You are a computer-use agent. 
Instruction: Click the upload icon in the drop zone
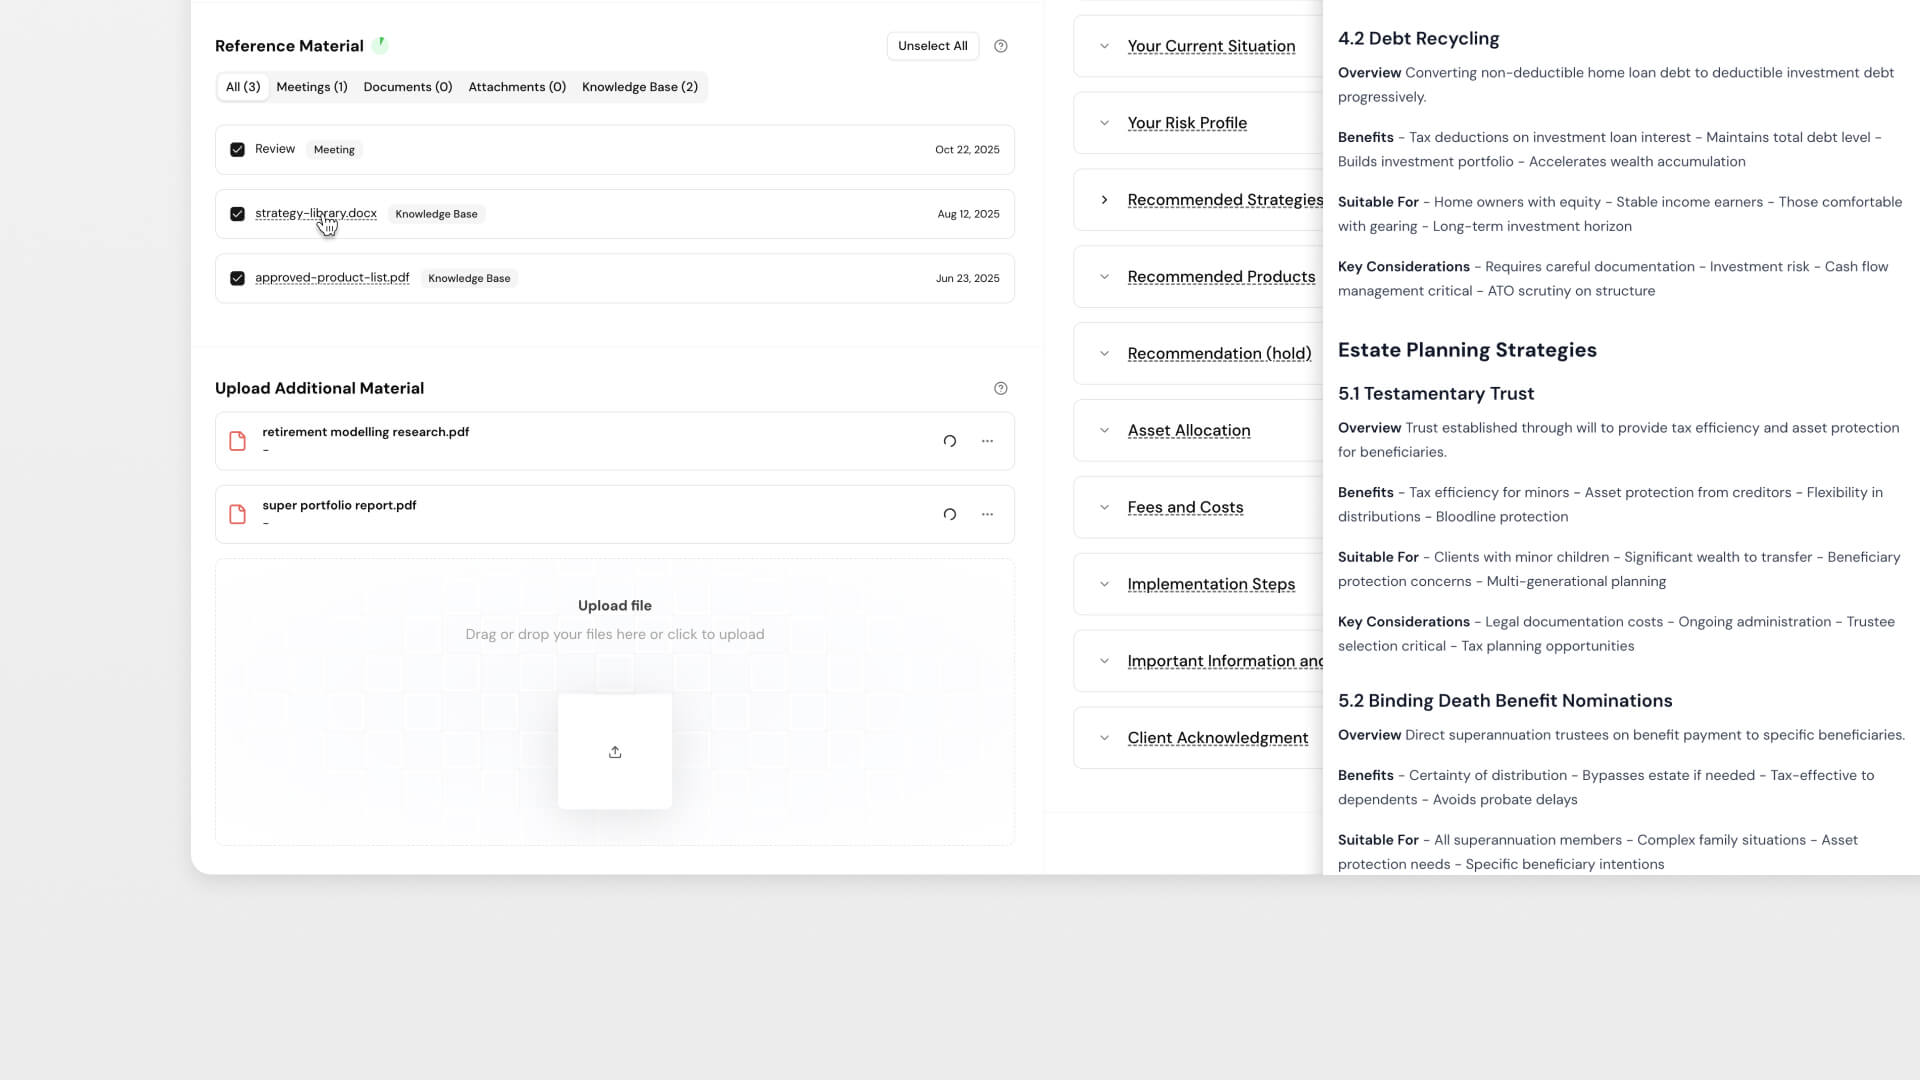615,751
